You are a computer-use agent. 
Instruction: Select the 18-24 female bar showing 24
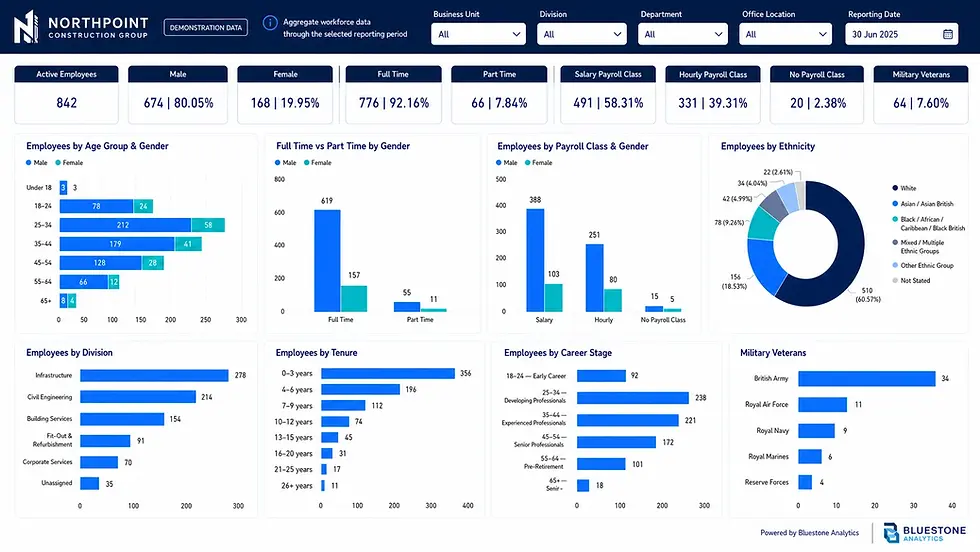(143, 206)
